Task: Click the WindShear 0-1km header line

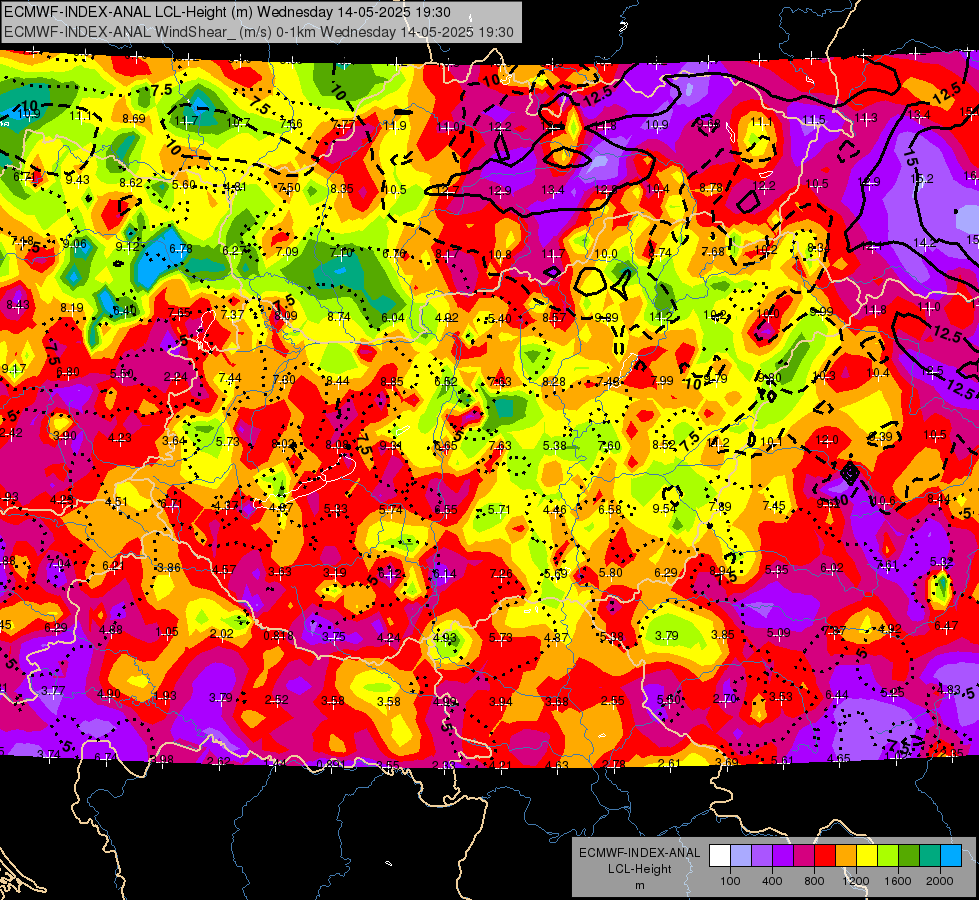Action: pos(258,32)
